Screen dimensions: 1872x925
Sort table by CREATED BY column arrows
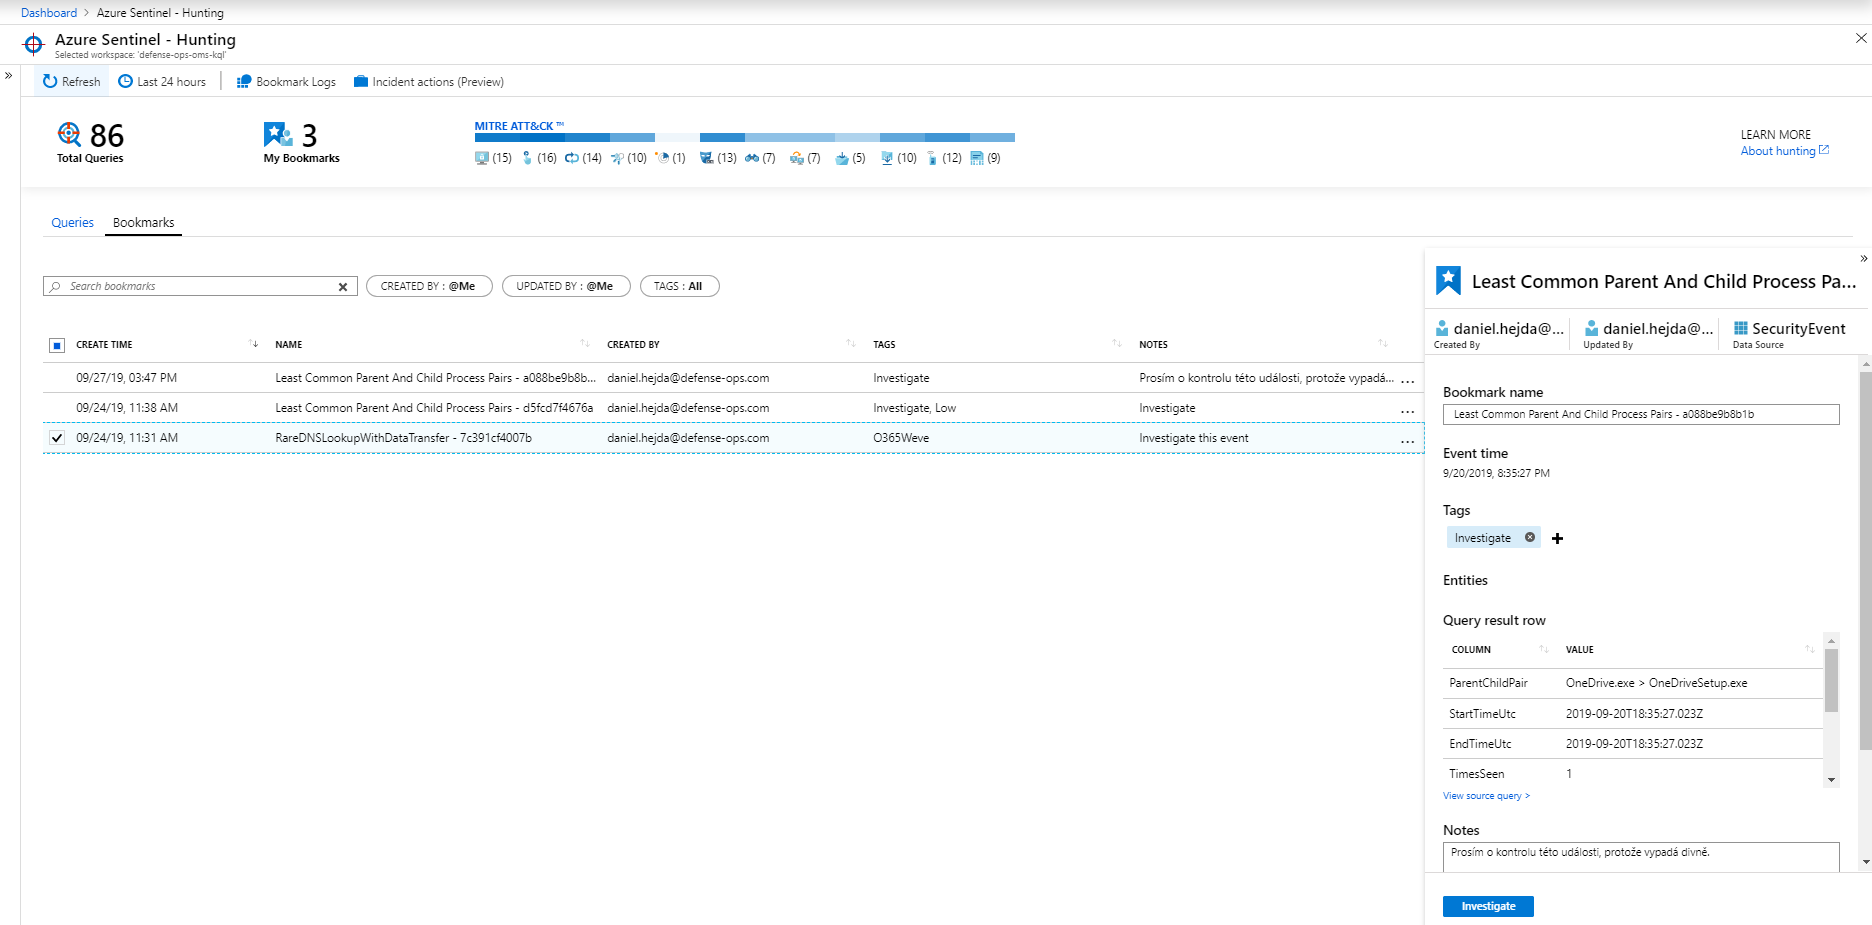[x=851, y=344]
